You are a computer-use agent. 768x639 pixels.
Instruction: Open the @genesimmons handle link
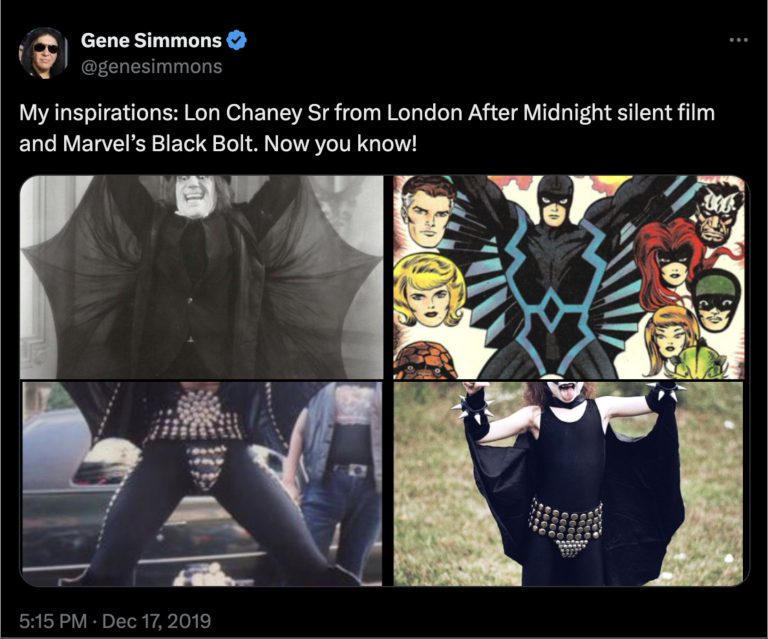(151, 66)
